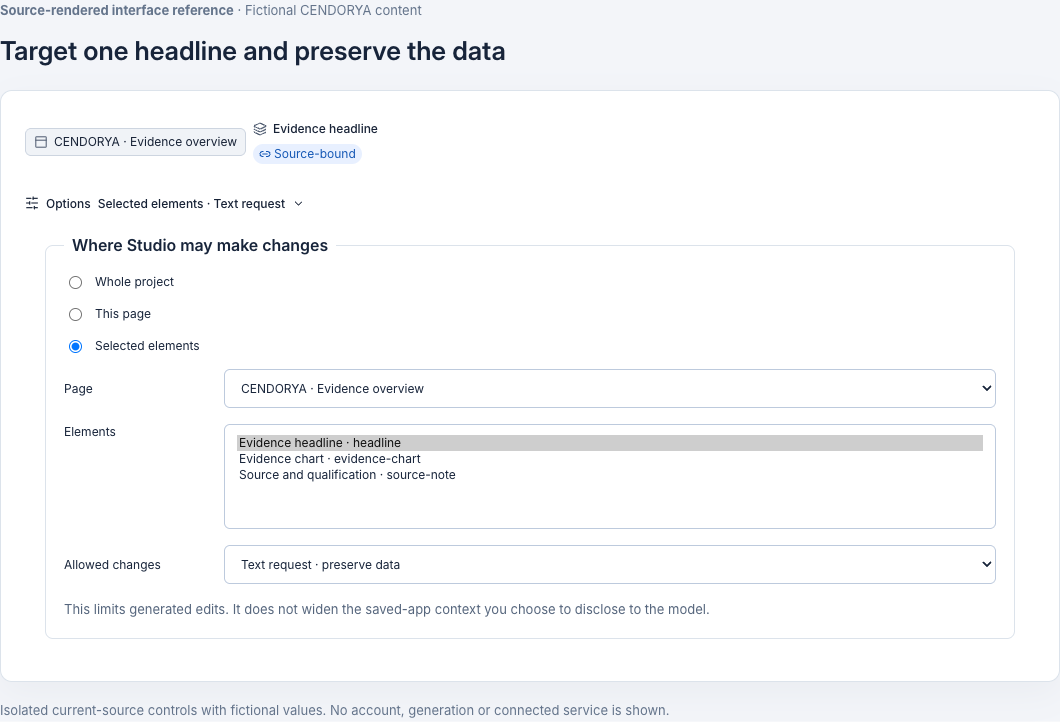Click the CENDORYA · Evidence overview chip
Image resolution: width=1060 pixels, height=722 pixels.
click(135, 142)
